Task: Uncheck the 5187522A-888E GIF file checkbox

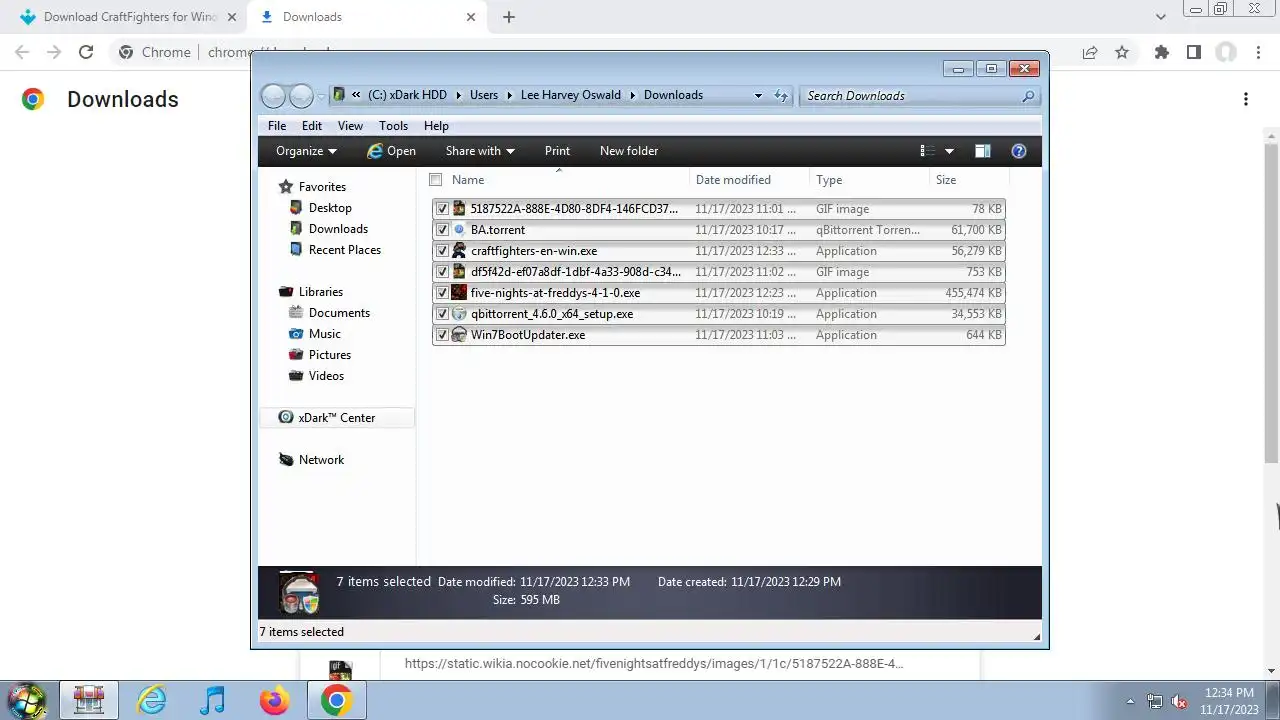Action: [x=442, y=209]
